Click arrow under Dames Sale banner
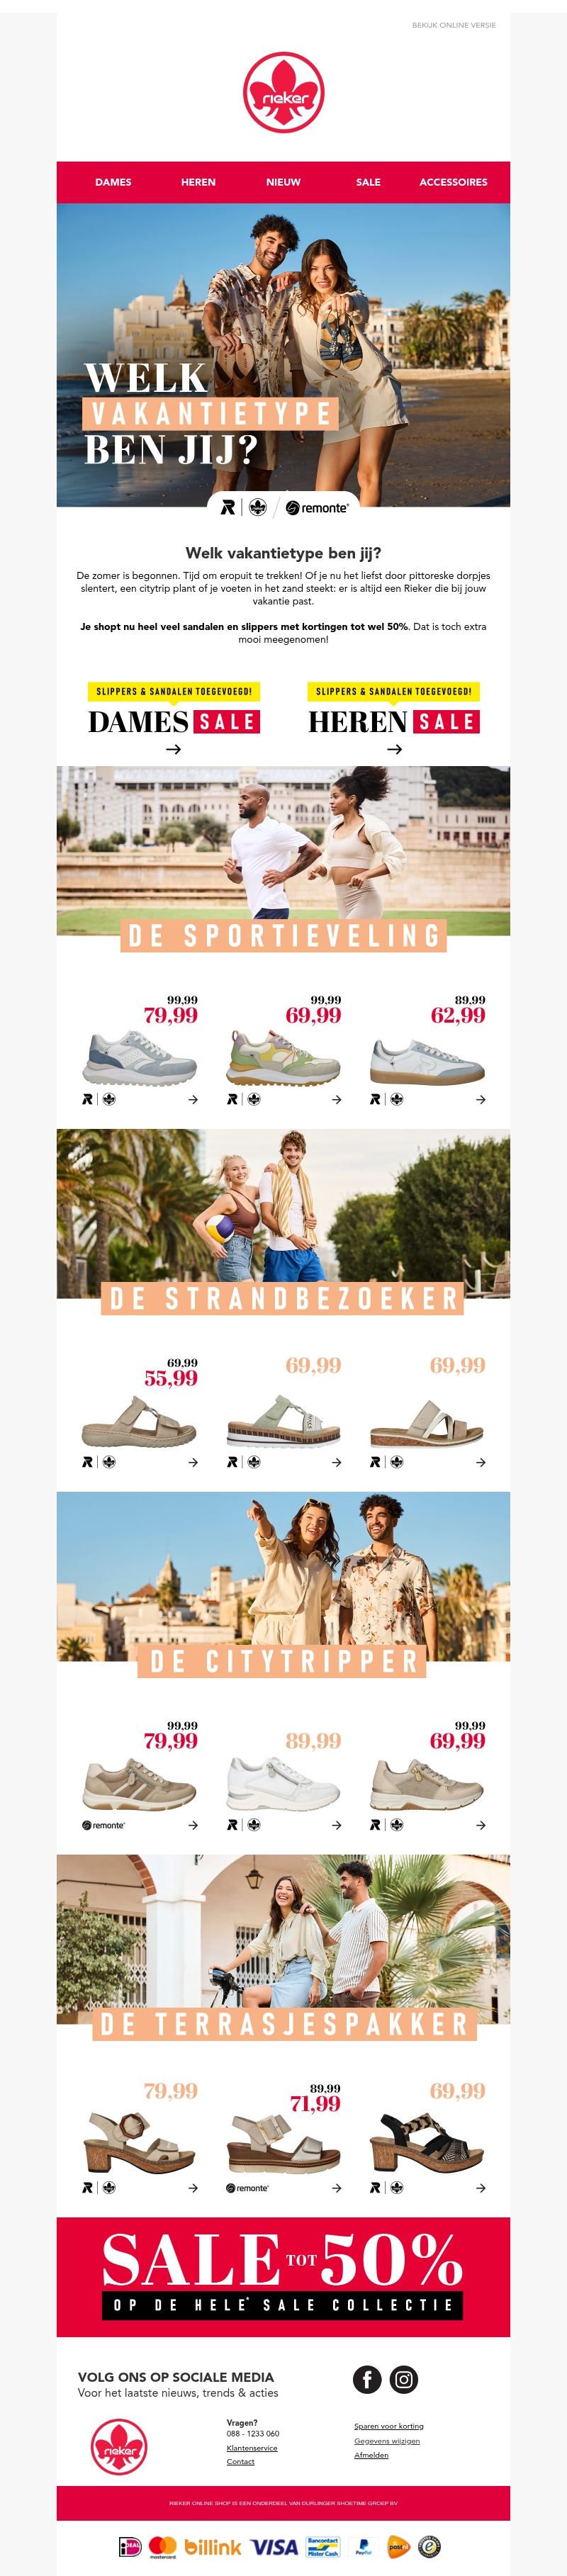Screen dimensions: 567x2576 coord(173,749)
